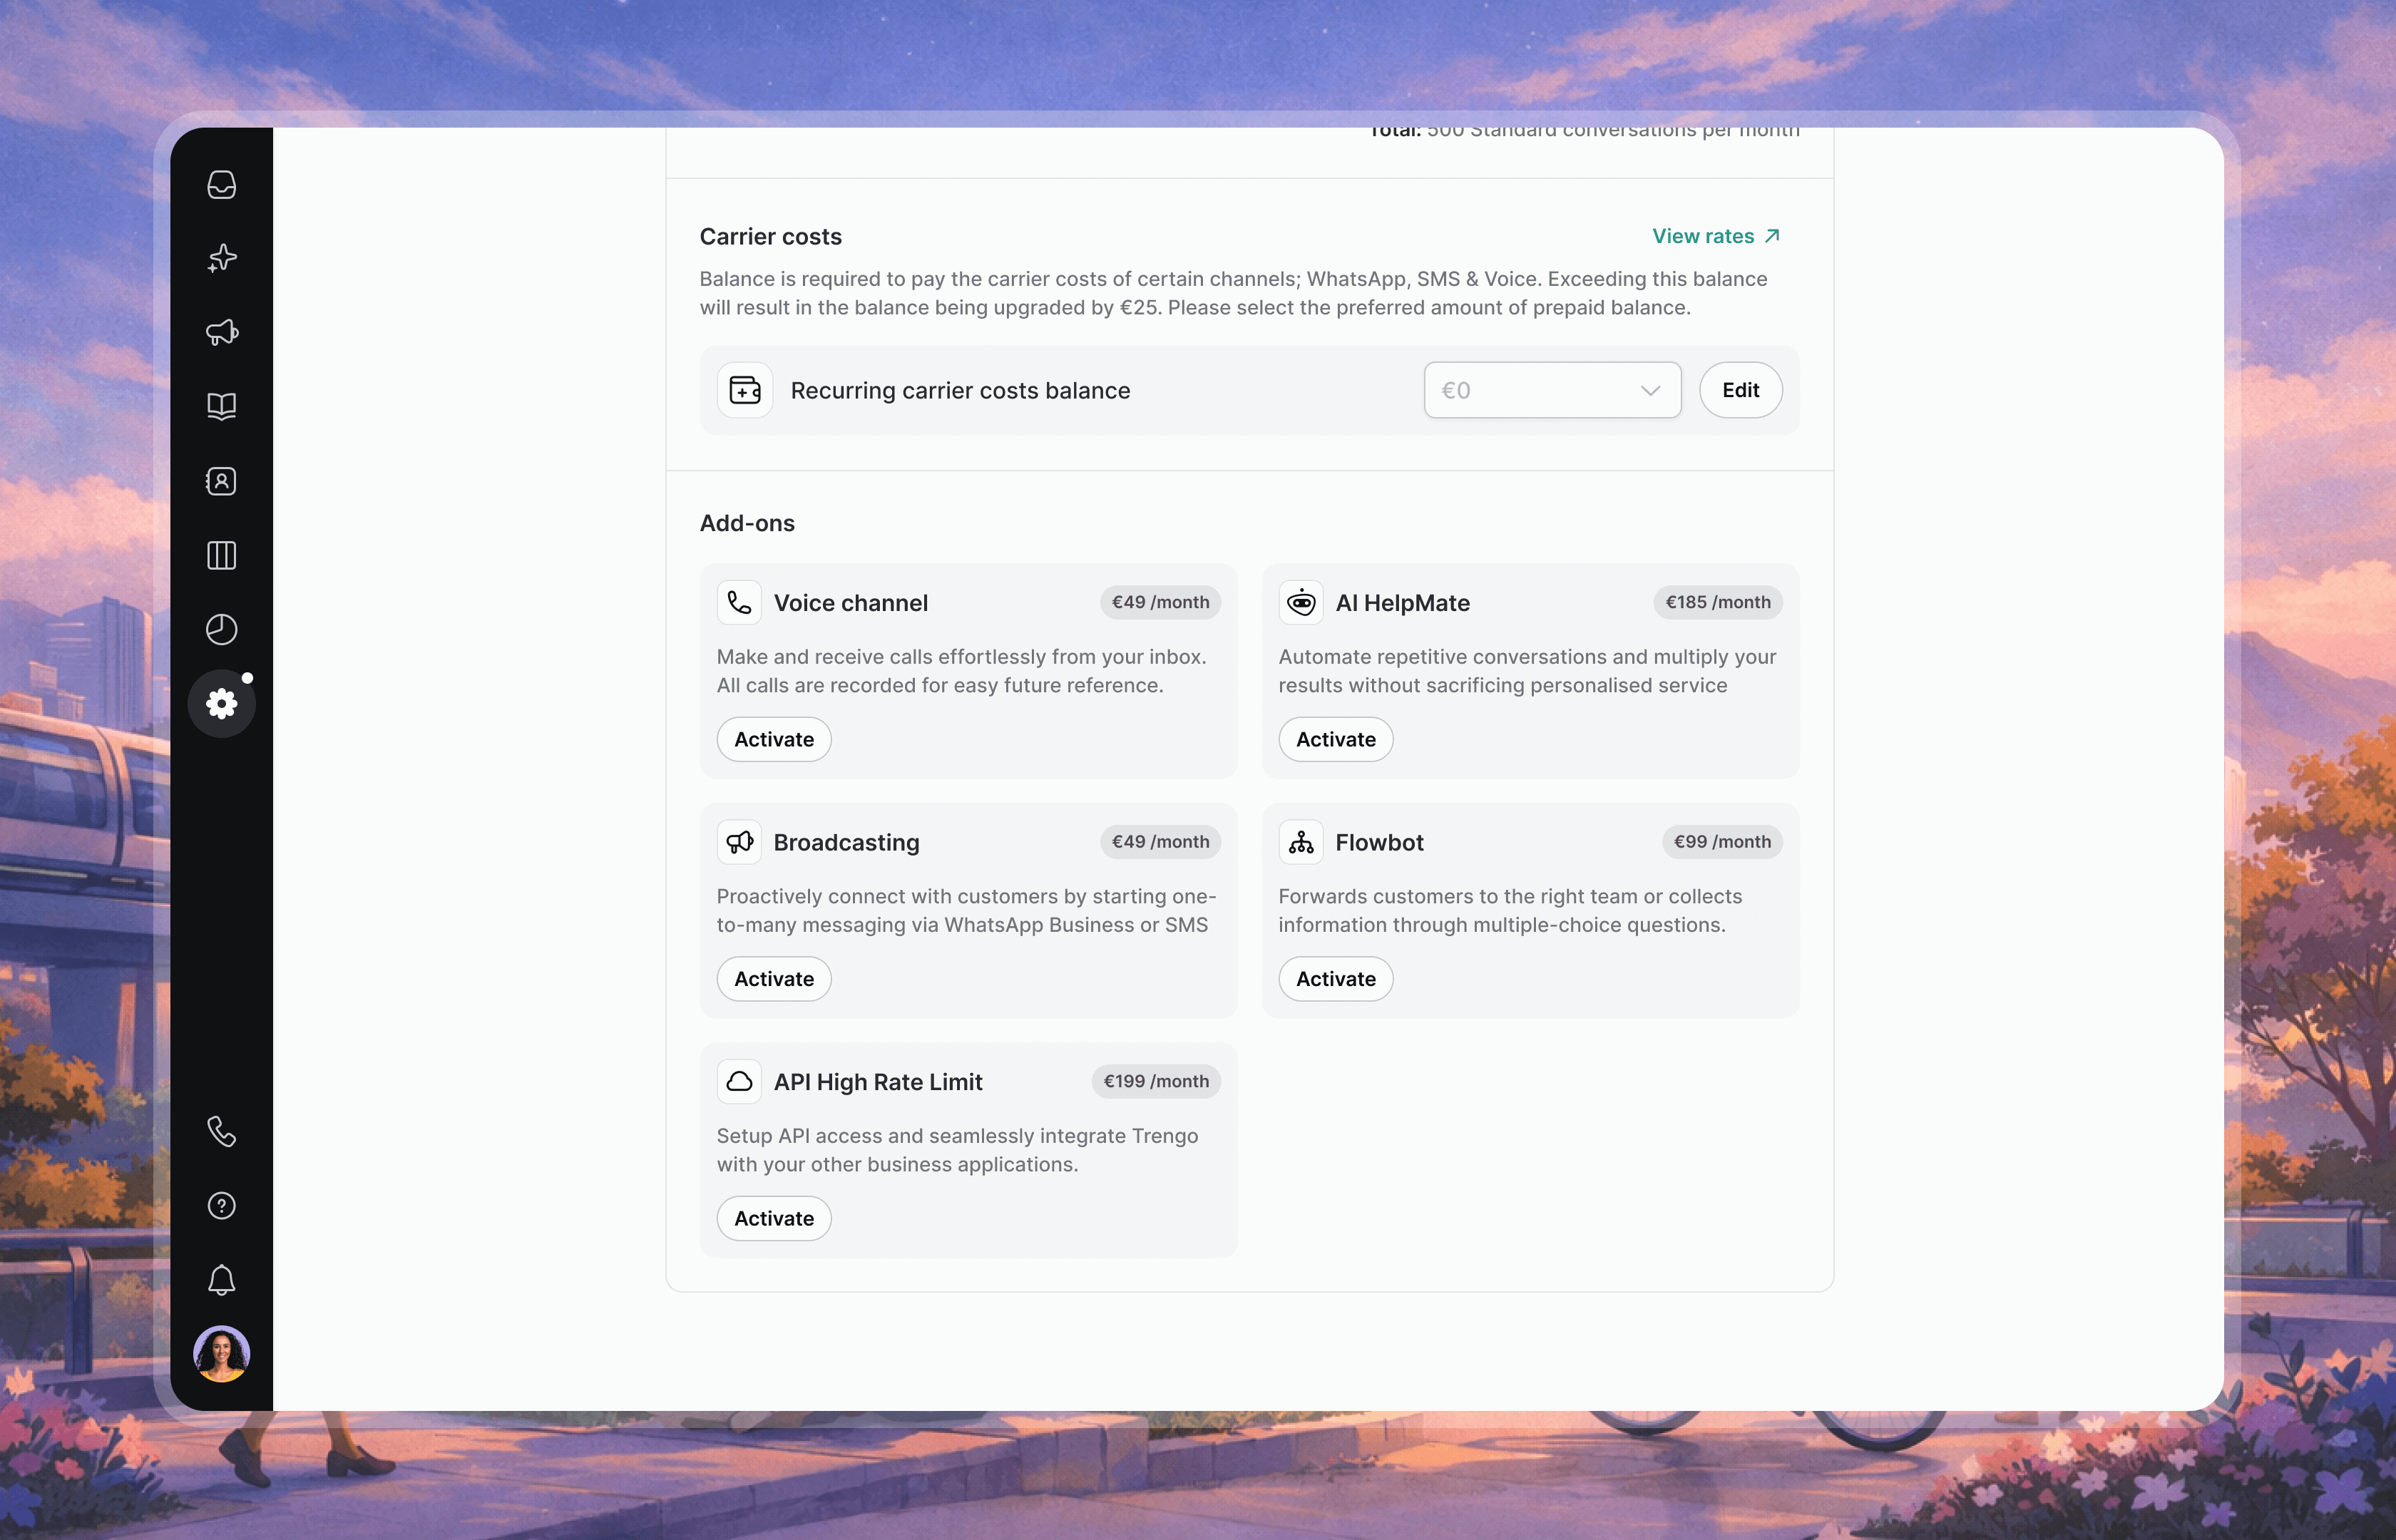
Task: Open notifications bell icon
Action: [221, 1280]
